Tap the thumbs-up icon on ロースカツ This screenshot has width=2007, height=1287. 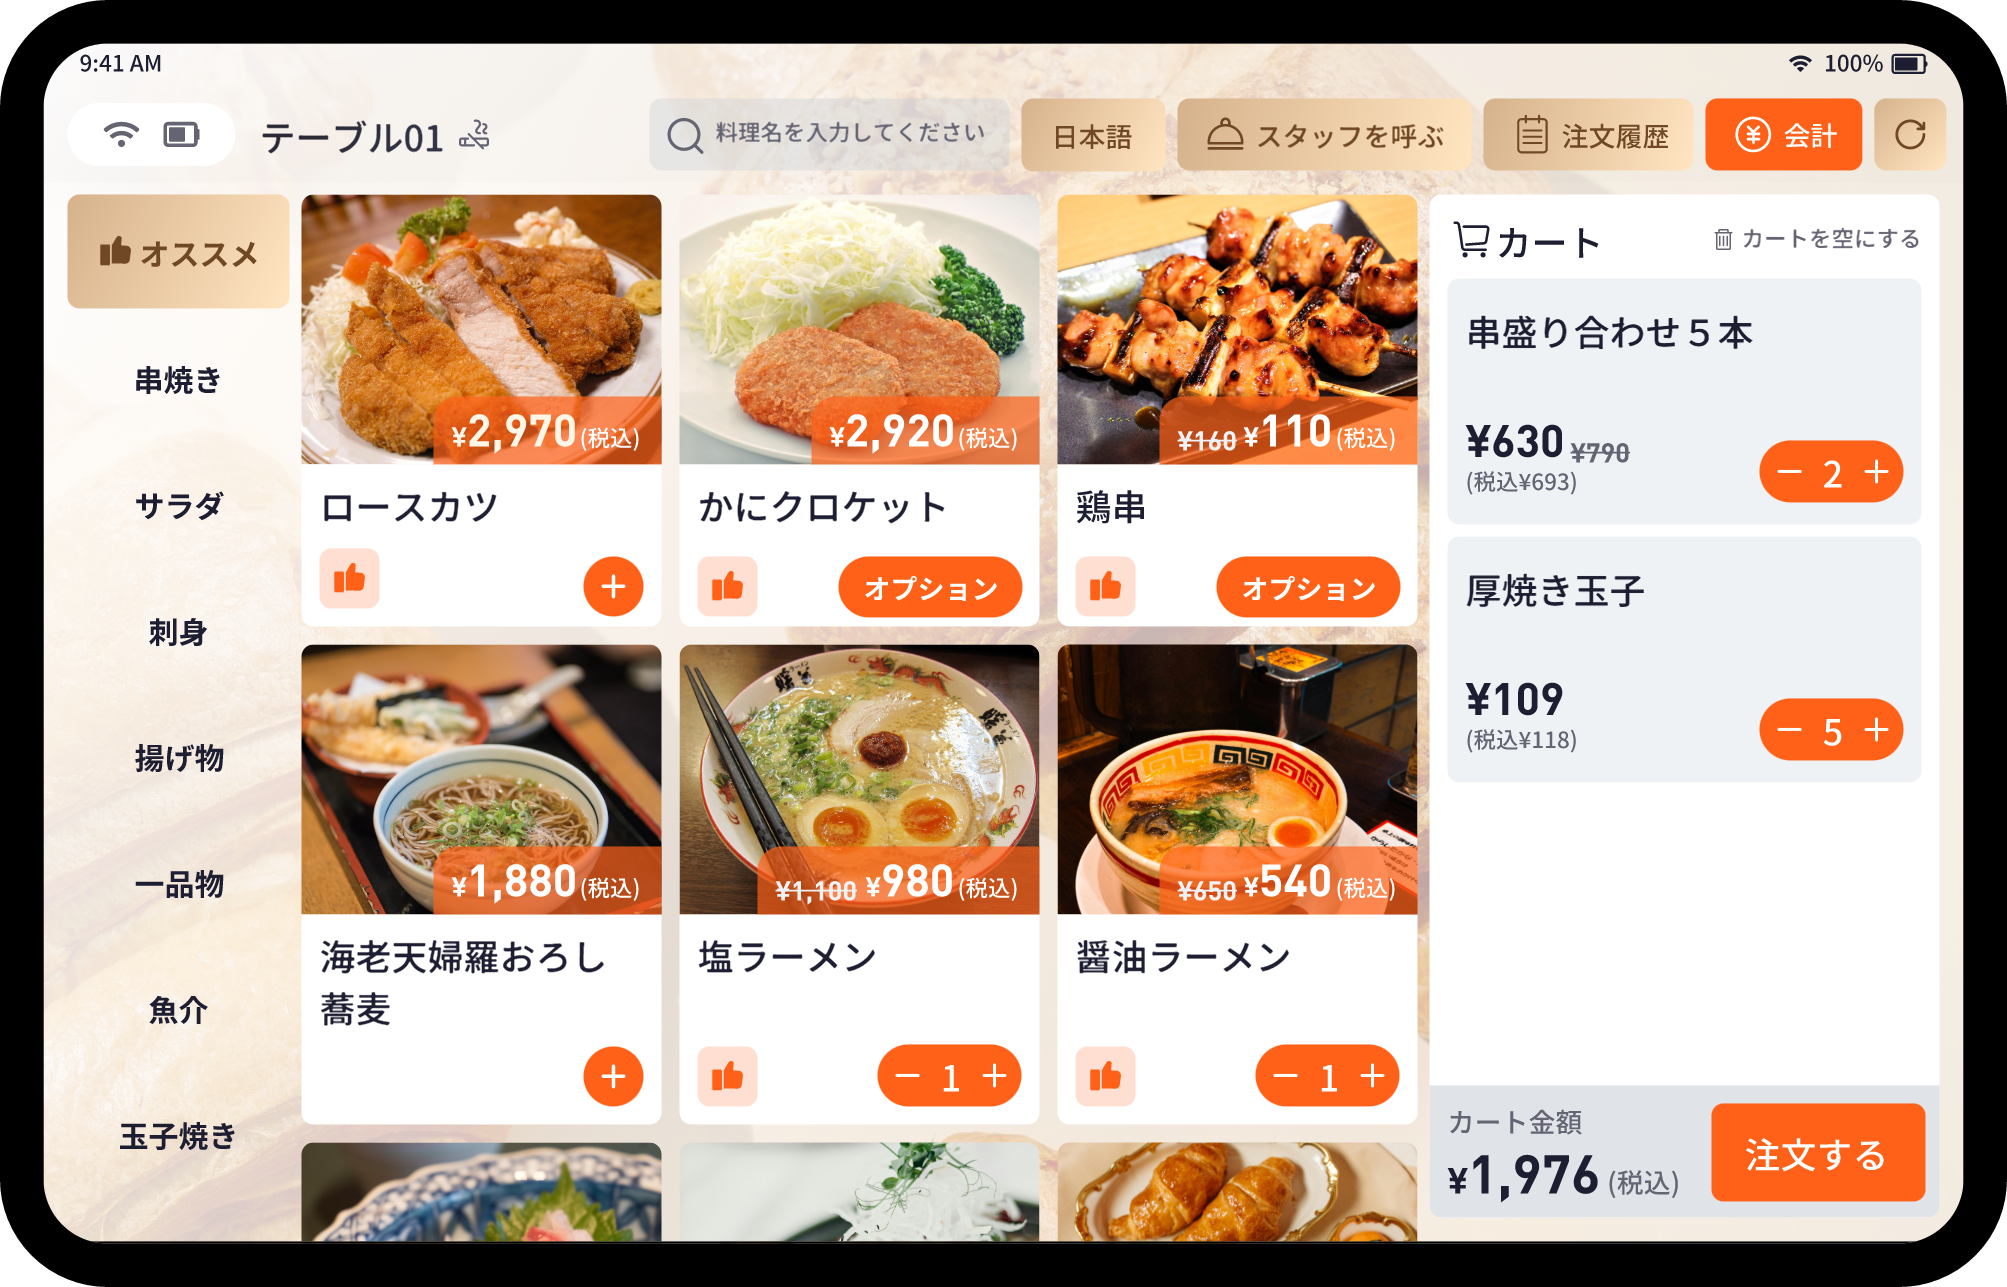coord(349,578)
